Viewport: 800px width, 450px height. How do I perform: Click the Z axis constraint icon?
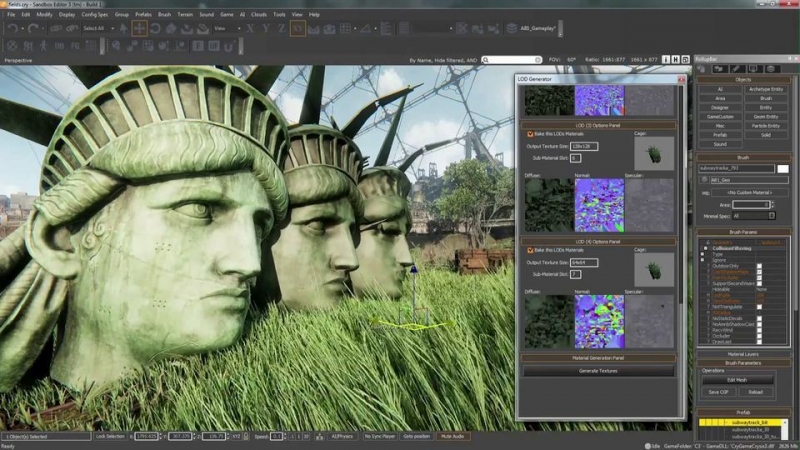coord(283,28)
